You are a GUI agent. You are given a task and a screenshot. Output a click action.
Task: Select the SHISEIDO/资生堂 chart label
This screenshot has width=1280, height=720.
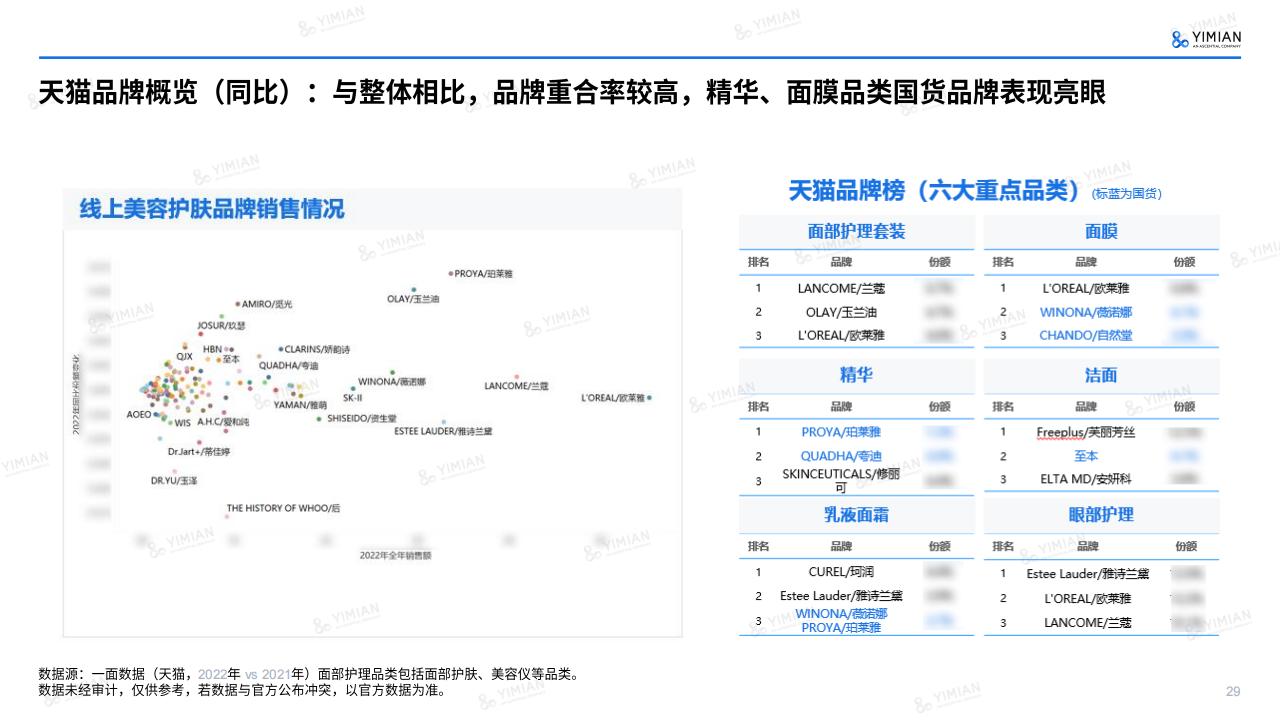(362, 419)
